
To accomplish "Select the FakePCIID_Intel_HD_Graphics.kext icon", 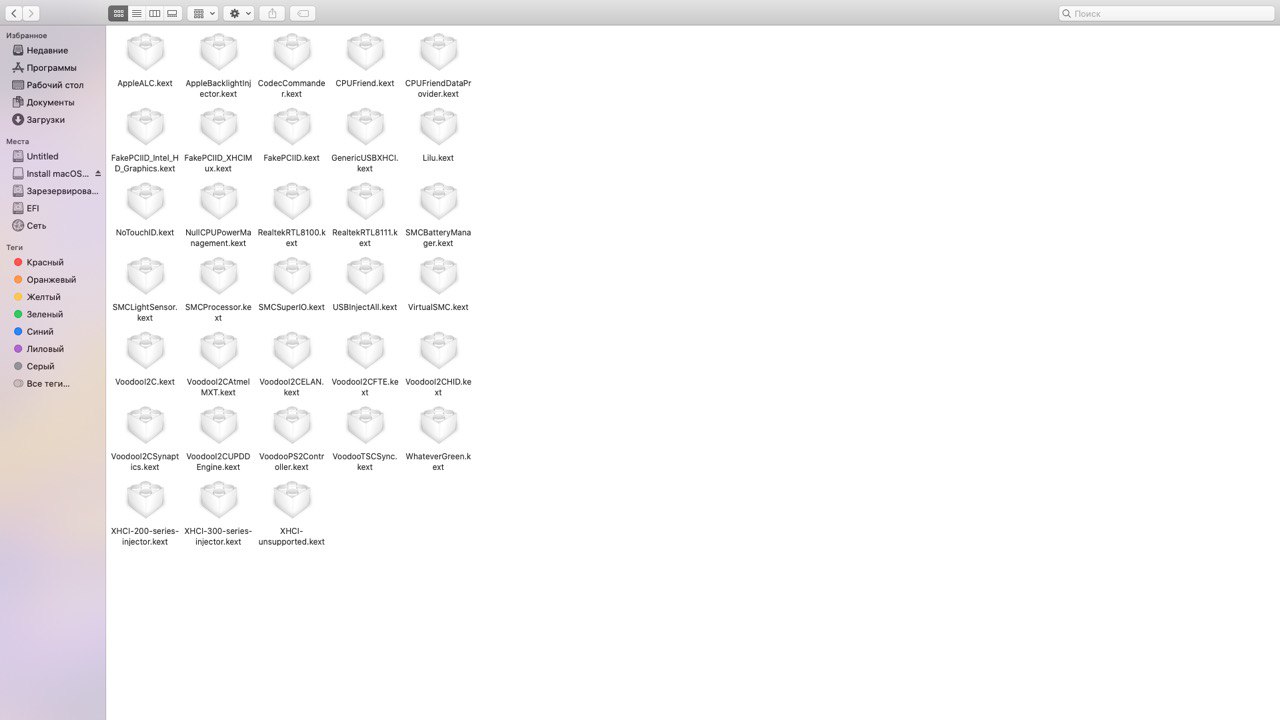I will [x=145, y=127].
